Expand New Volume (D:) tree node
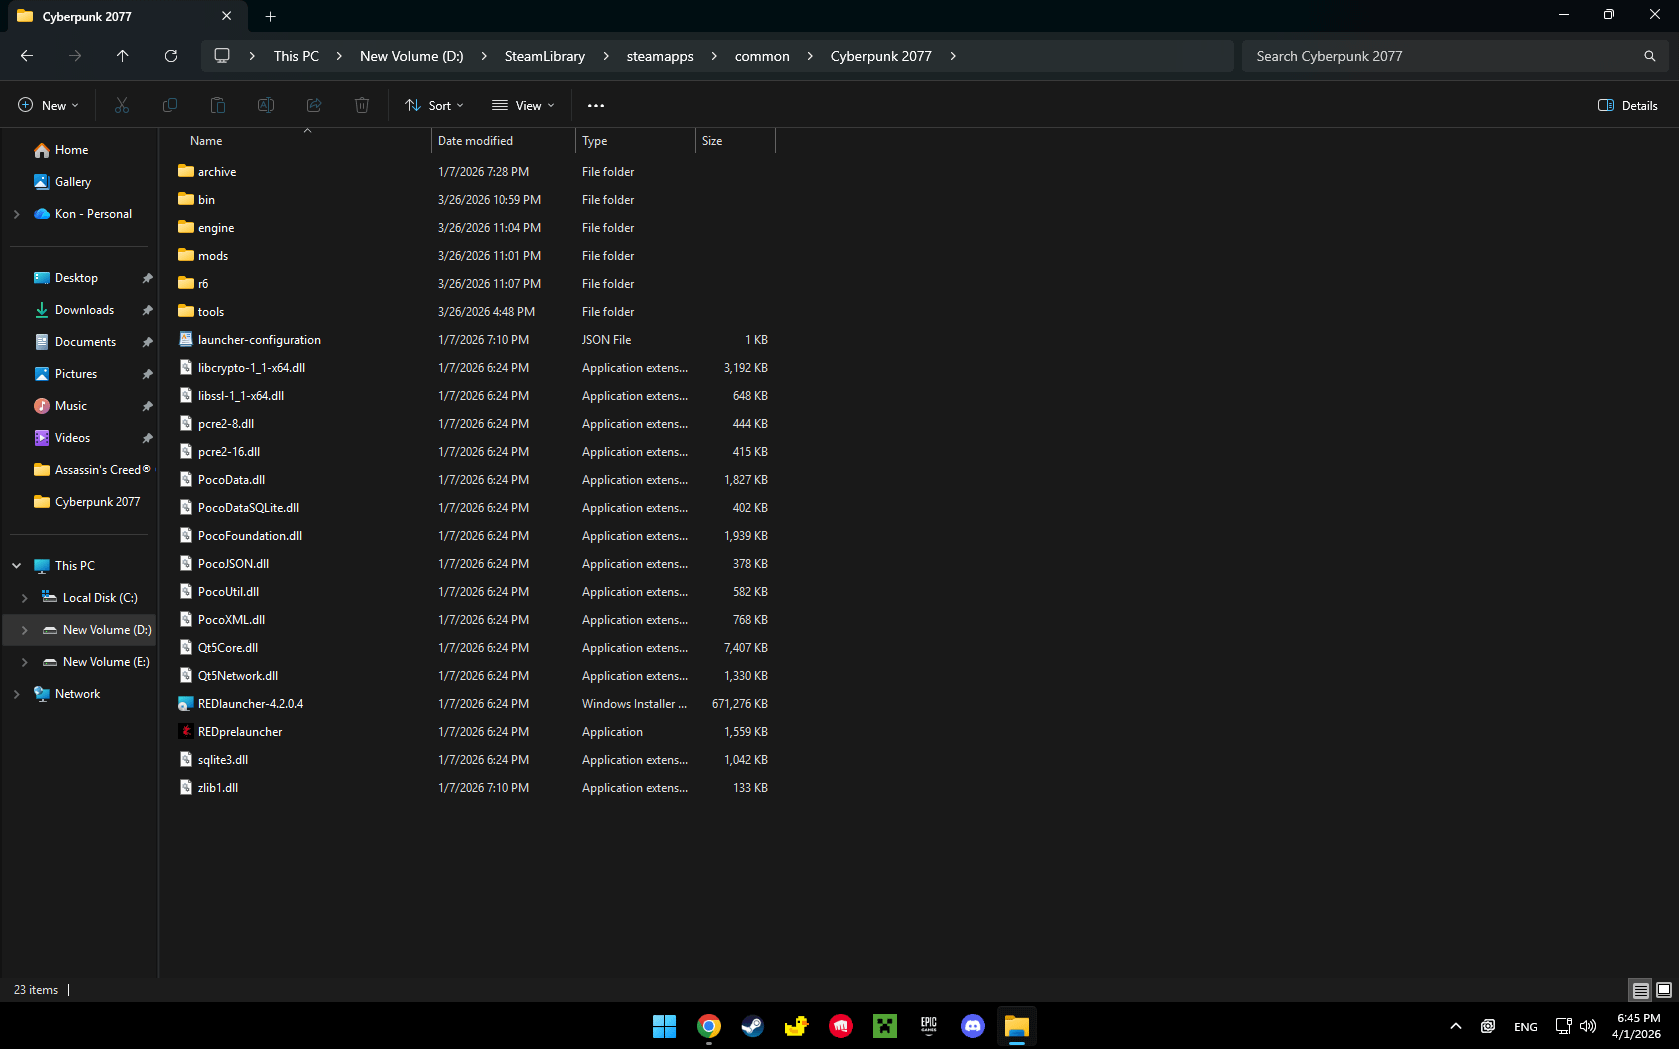Viewport: 1679px width, 1049px height. (x=24, y=630)
